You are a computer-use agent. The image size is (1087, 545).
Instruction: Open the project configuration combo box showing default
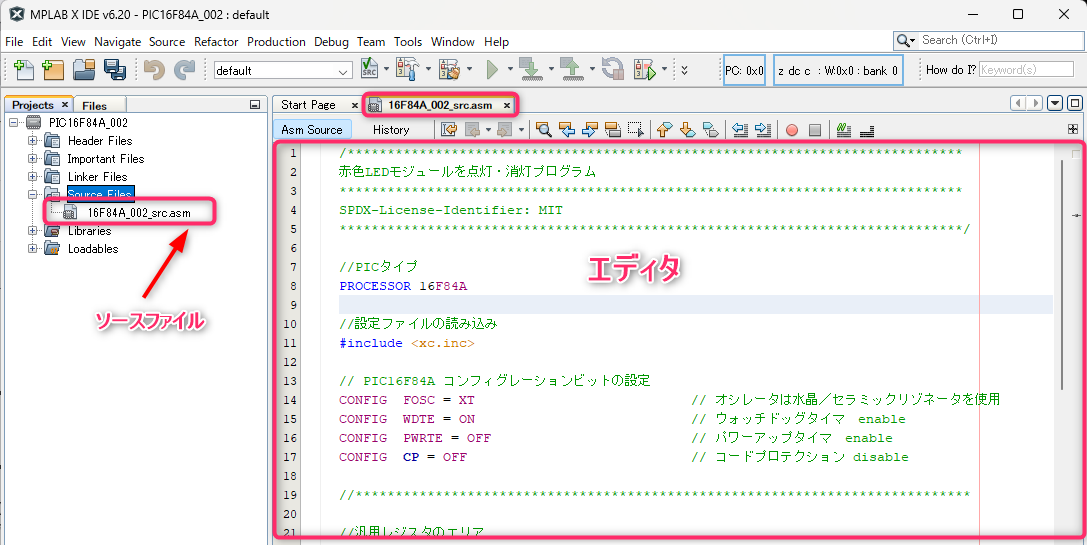pos(284,71)
